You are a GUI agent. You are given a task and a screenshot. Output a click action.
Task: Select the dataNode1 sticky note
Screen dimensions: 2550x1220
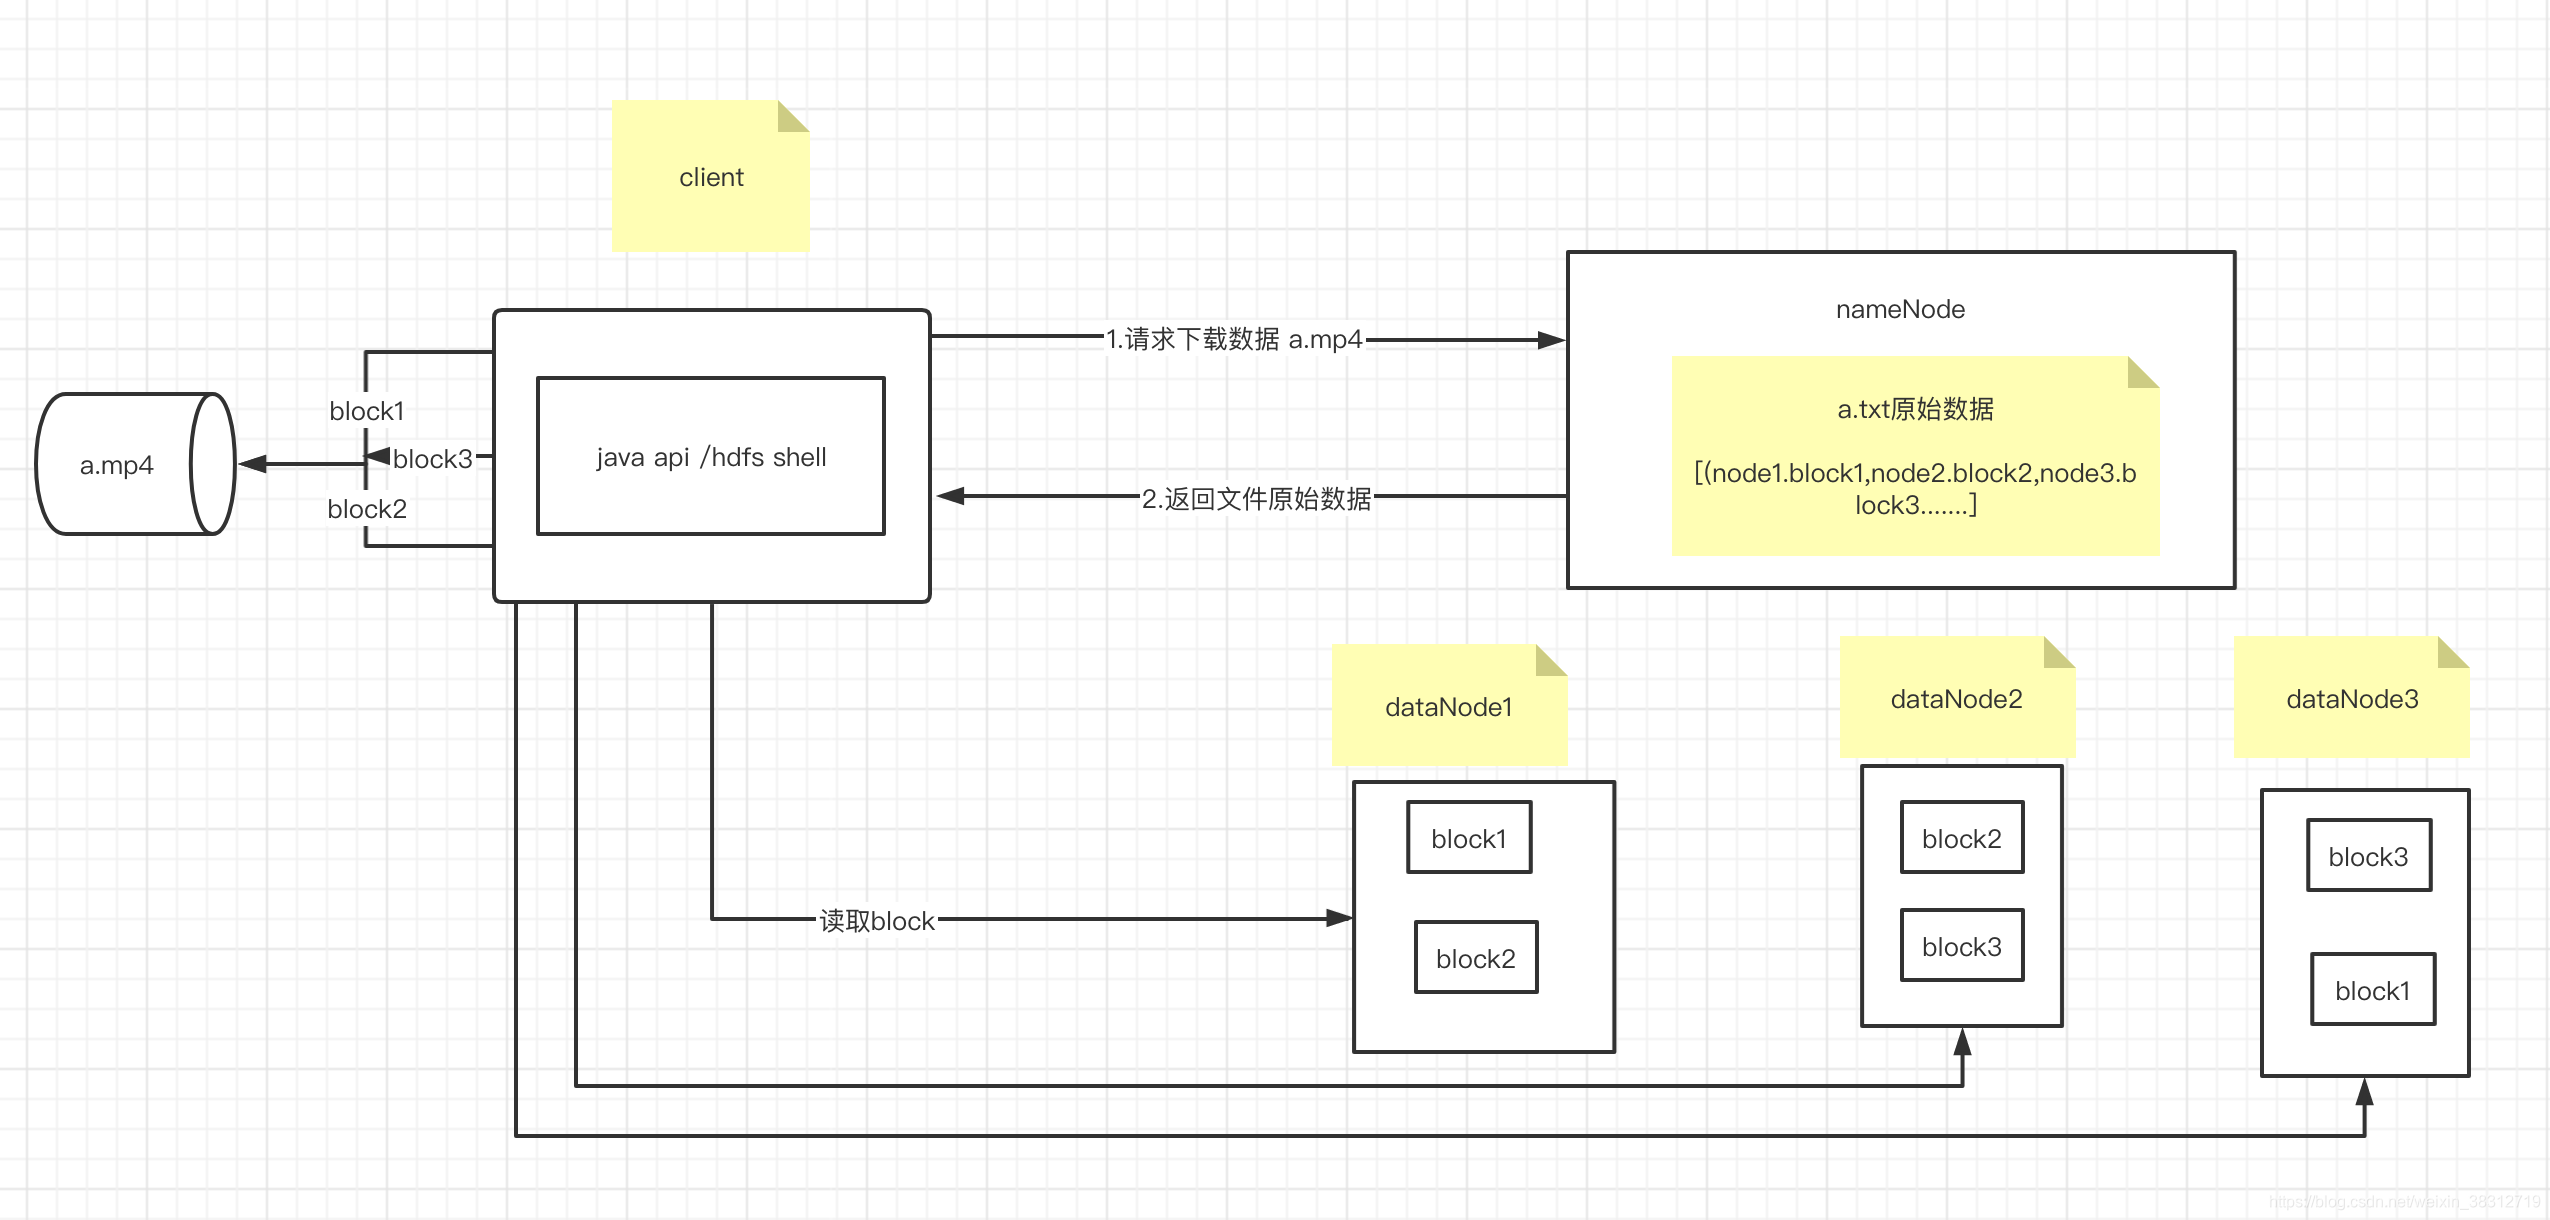pyautogui.click(x=1449, y=705)
